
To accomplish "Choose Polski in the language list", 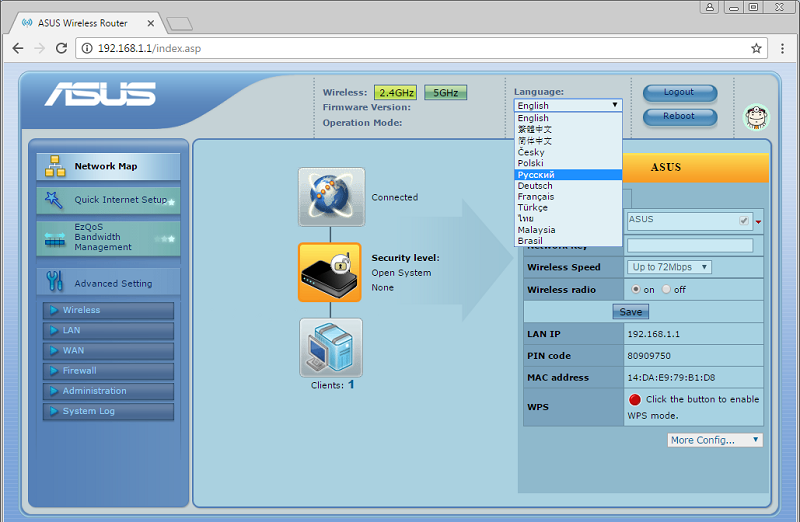I will click(x=568, y=163).
